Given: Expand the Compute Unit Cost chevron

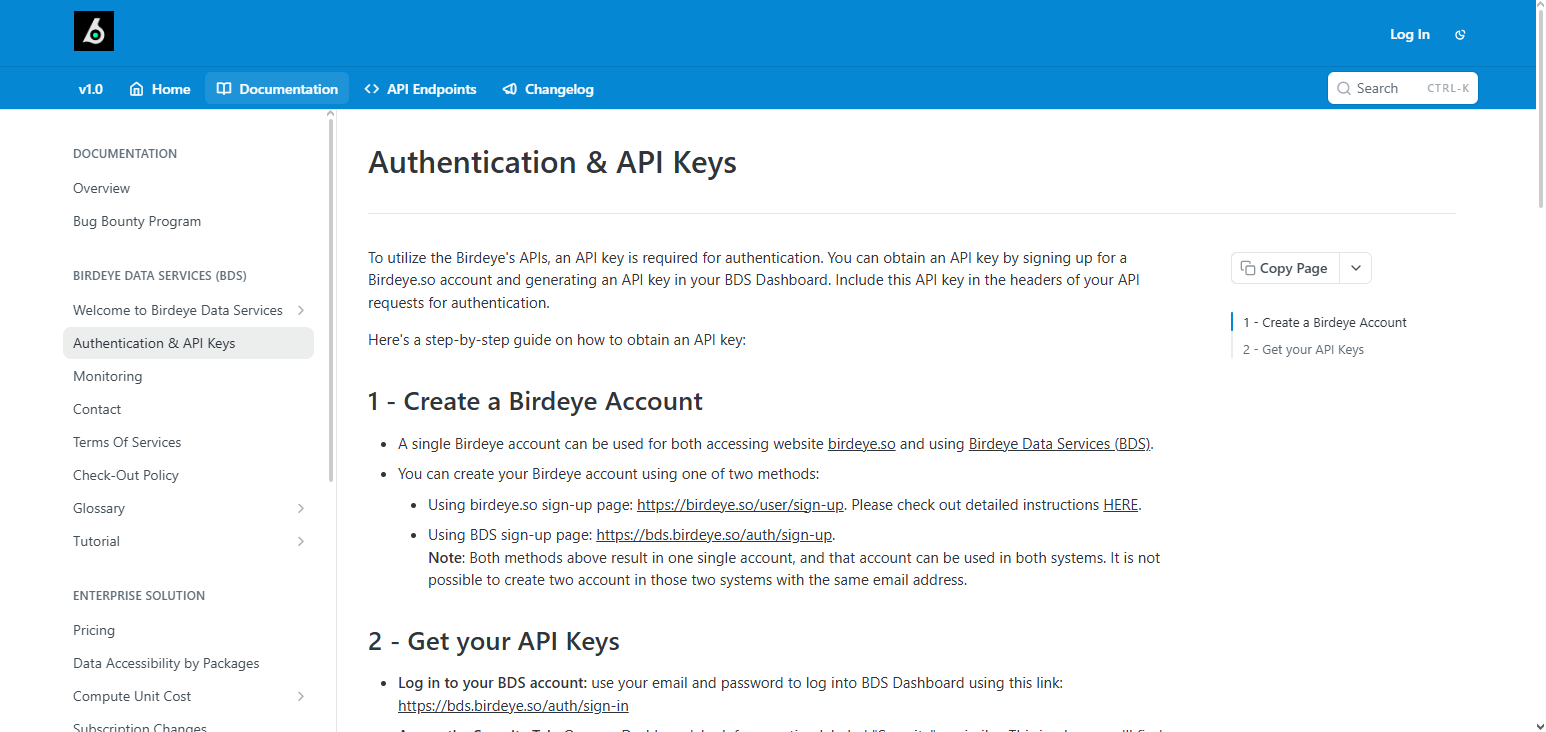Looking at the screenshot, I should click(301, 696).
